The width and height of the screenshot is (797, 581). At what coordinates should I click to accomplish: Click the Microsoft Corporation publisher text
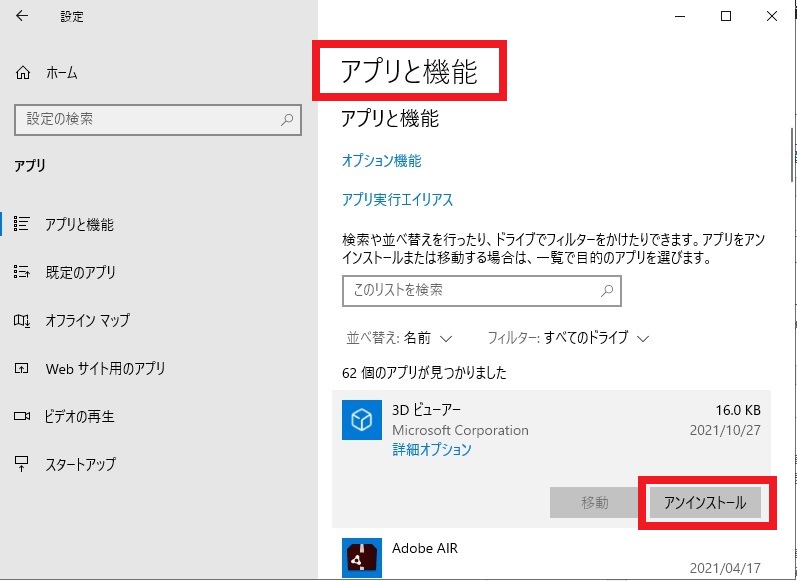point(461,430)
